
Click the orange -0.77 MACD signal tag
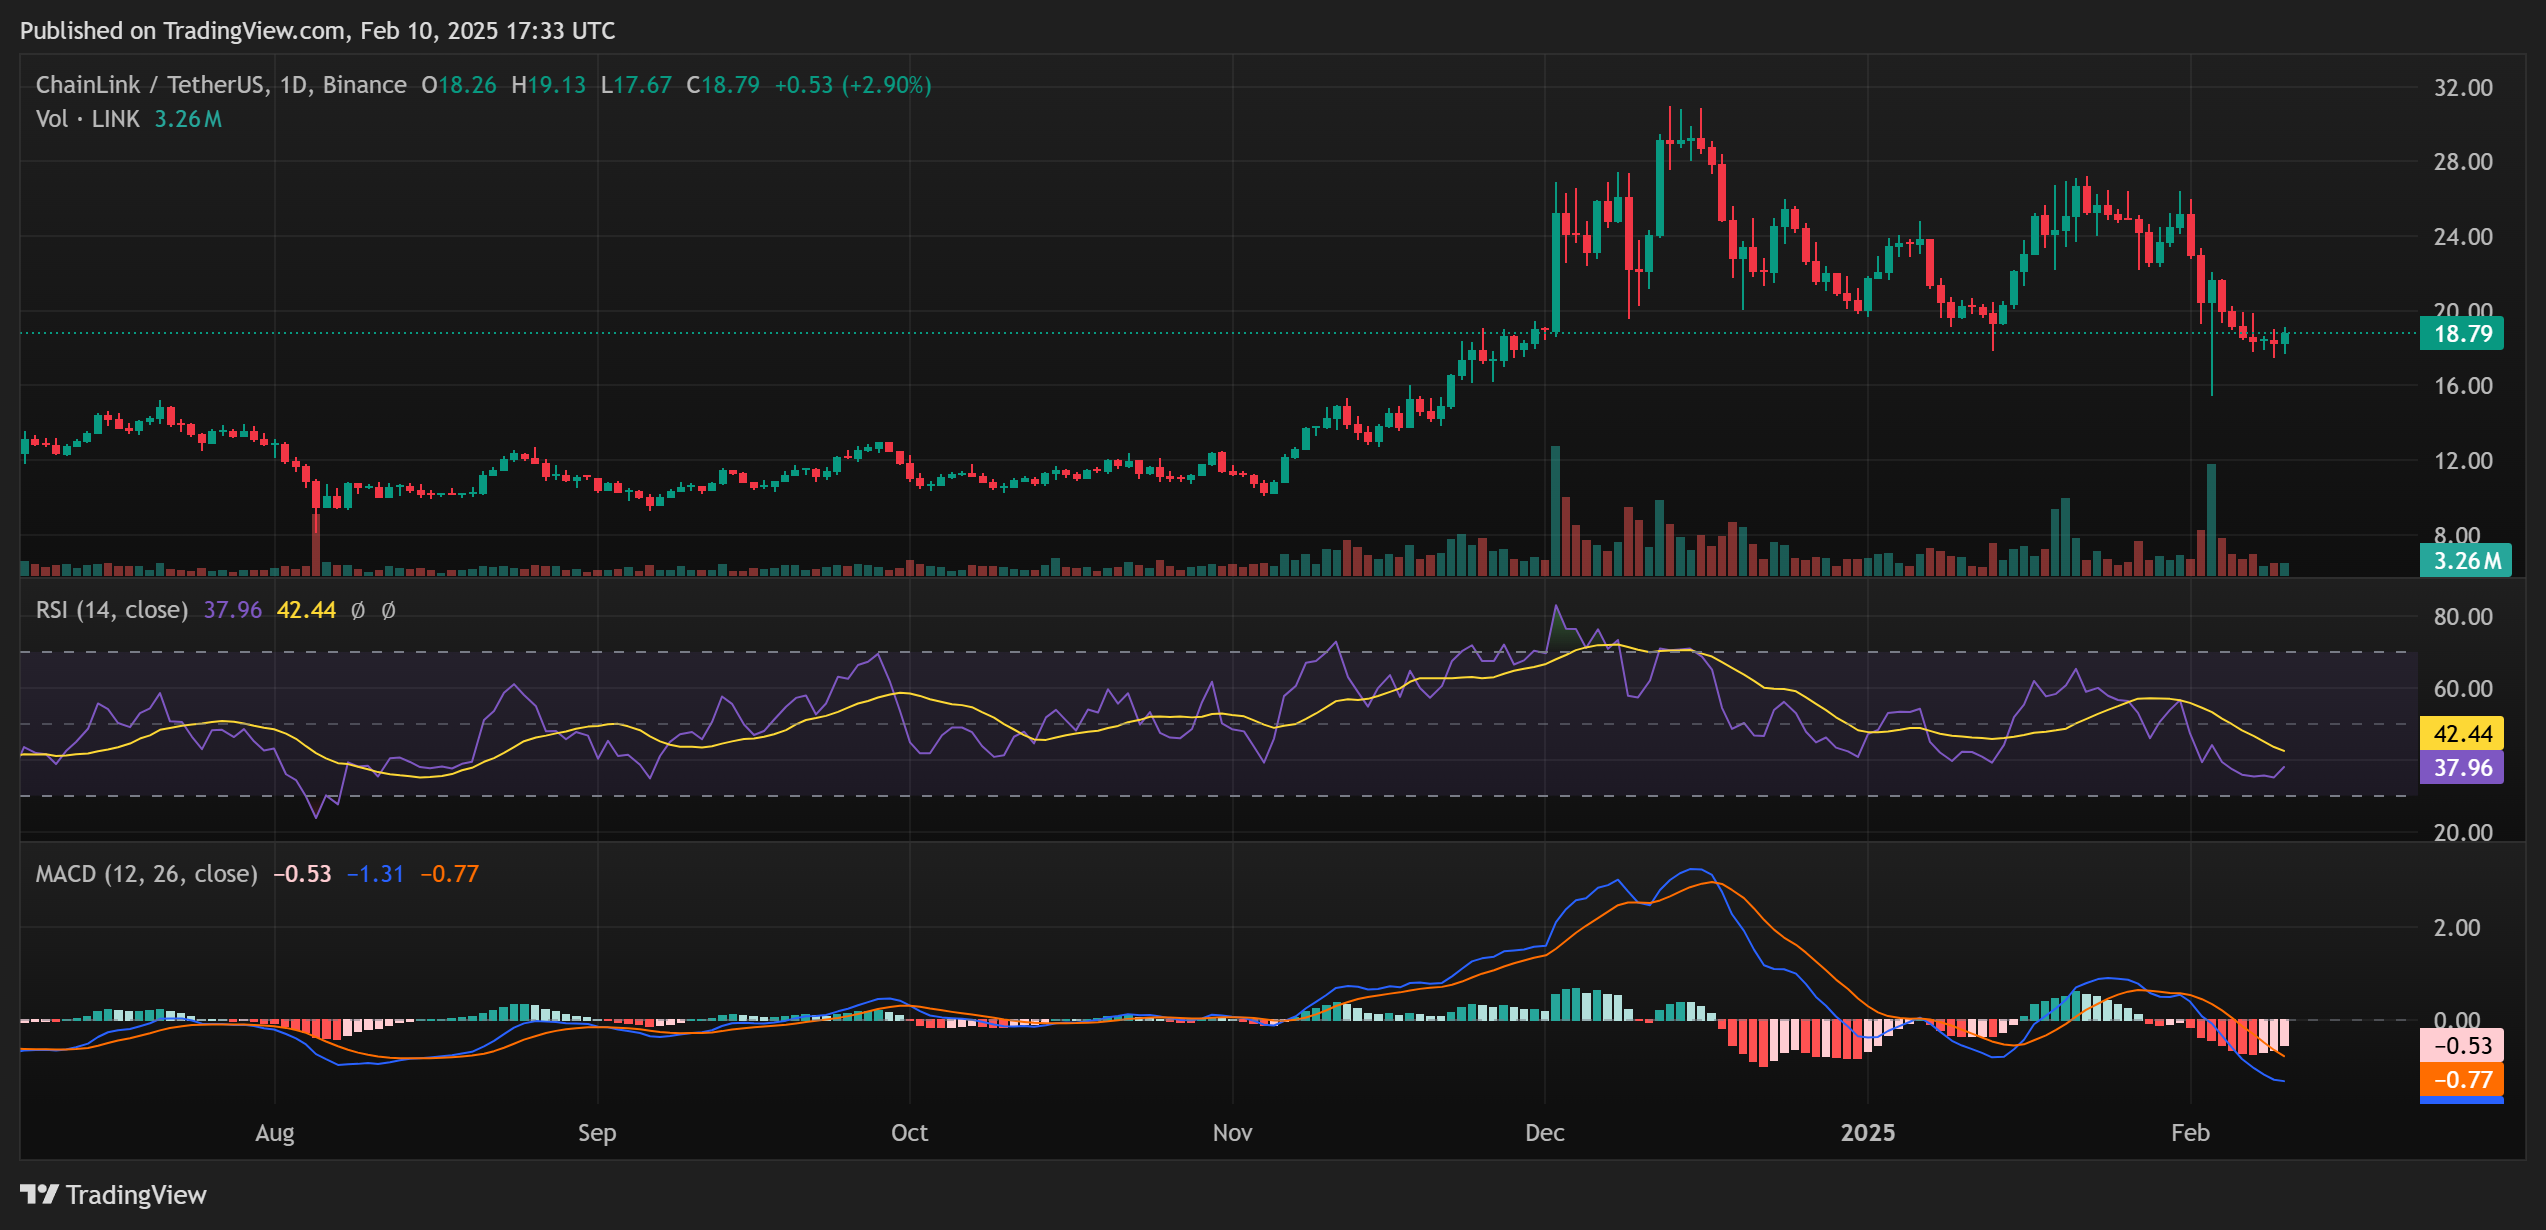click(x=2464, y=1080)
